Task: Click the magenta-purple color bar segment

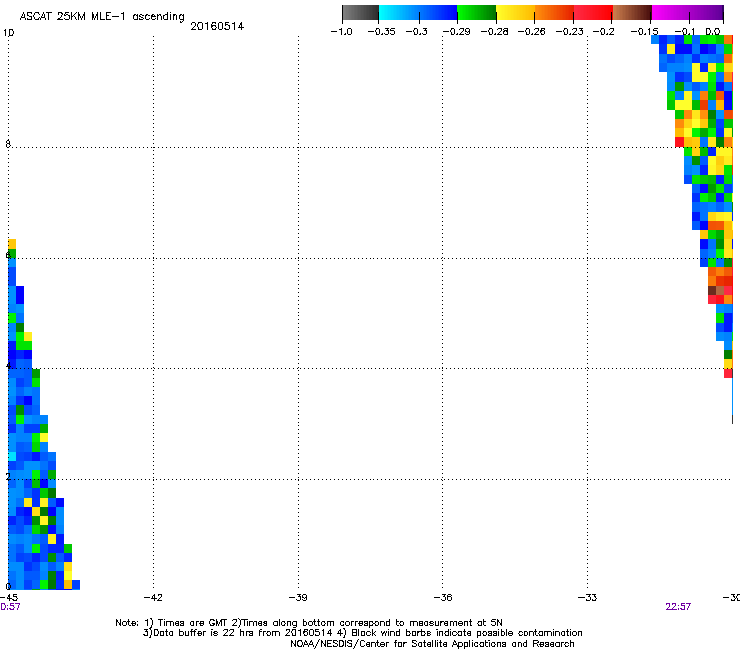Action: 688,13
